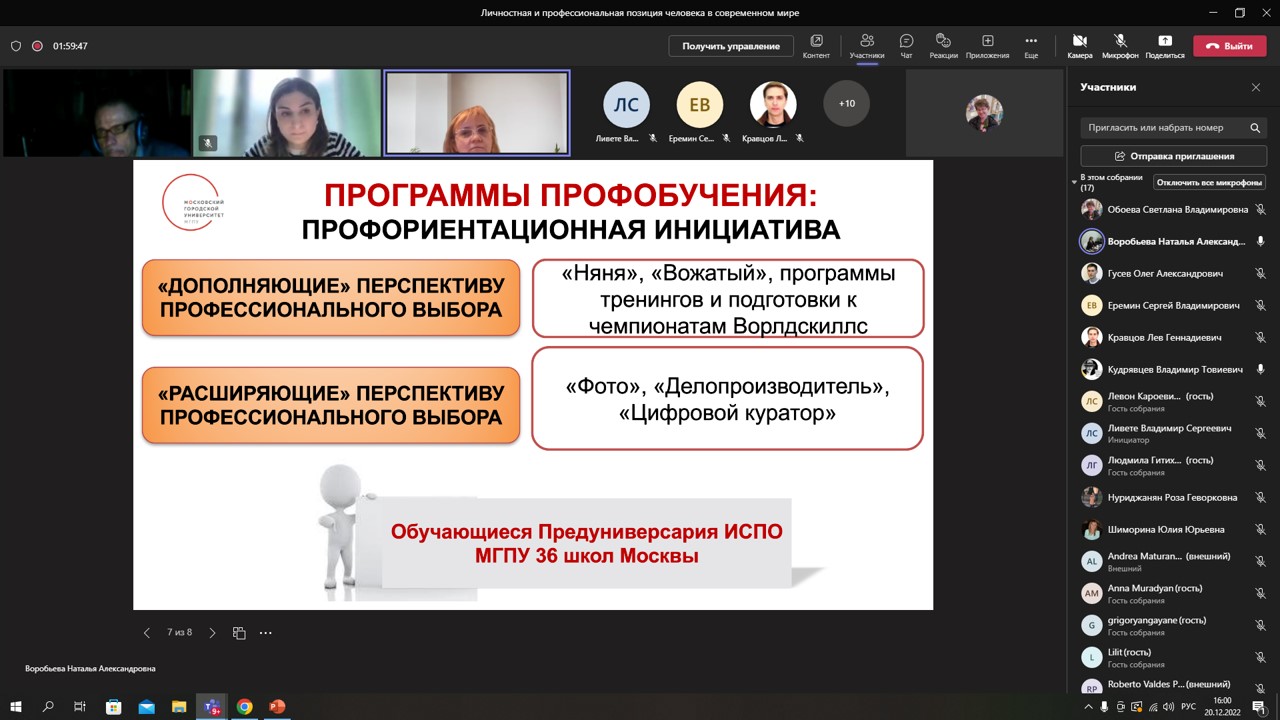Screen dimensions: 1280x720
Task: Go back using the previous slide arrow
Action: click(147, 632)
